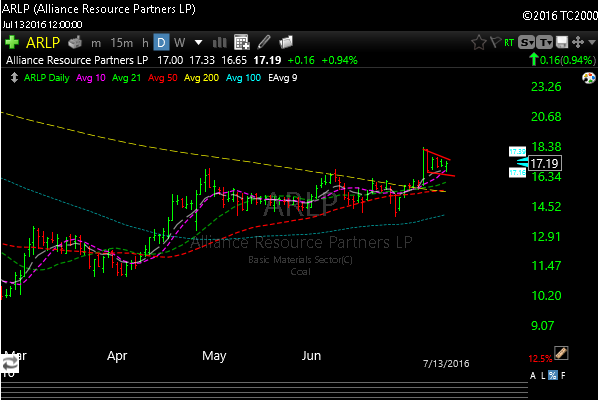Click the Avg 50 indicator label
Screen dimensions: 598x400
162,78
